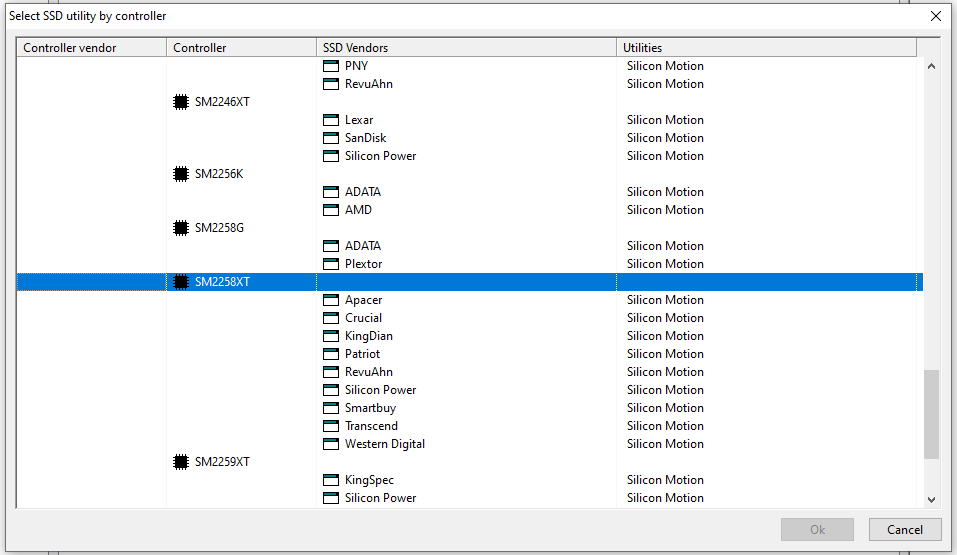The height and width of the screenshot is (555, 957).
Task: Click the SM2259XT controller chip icon
Action: [181, 462]
